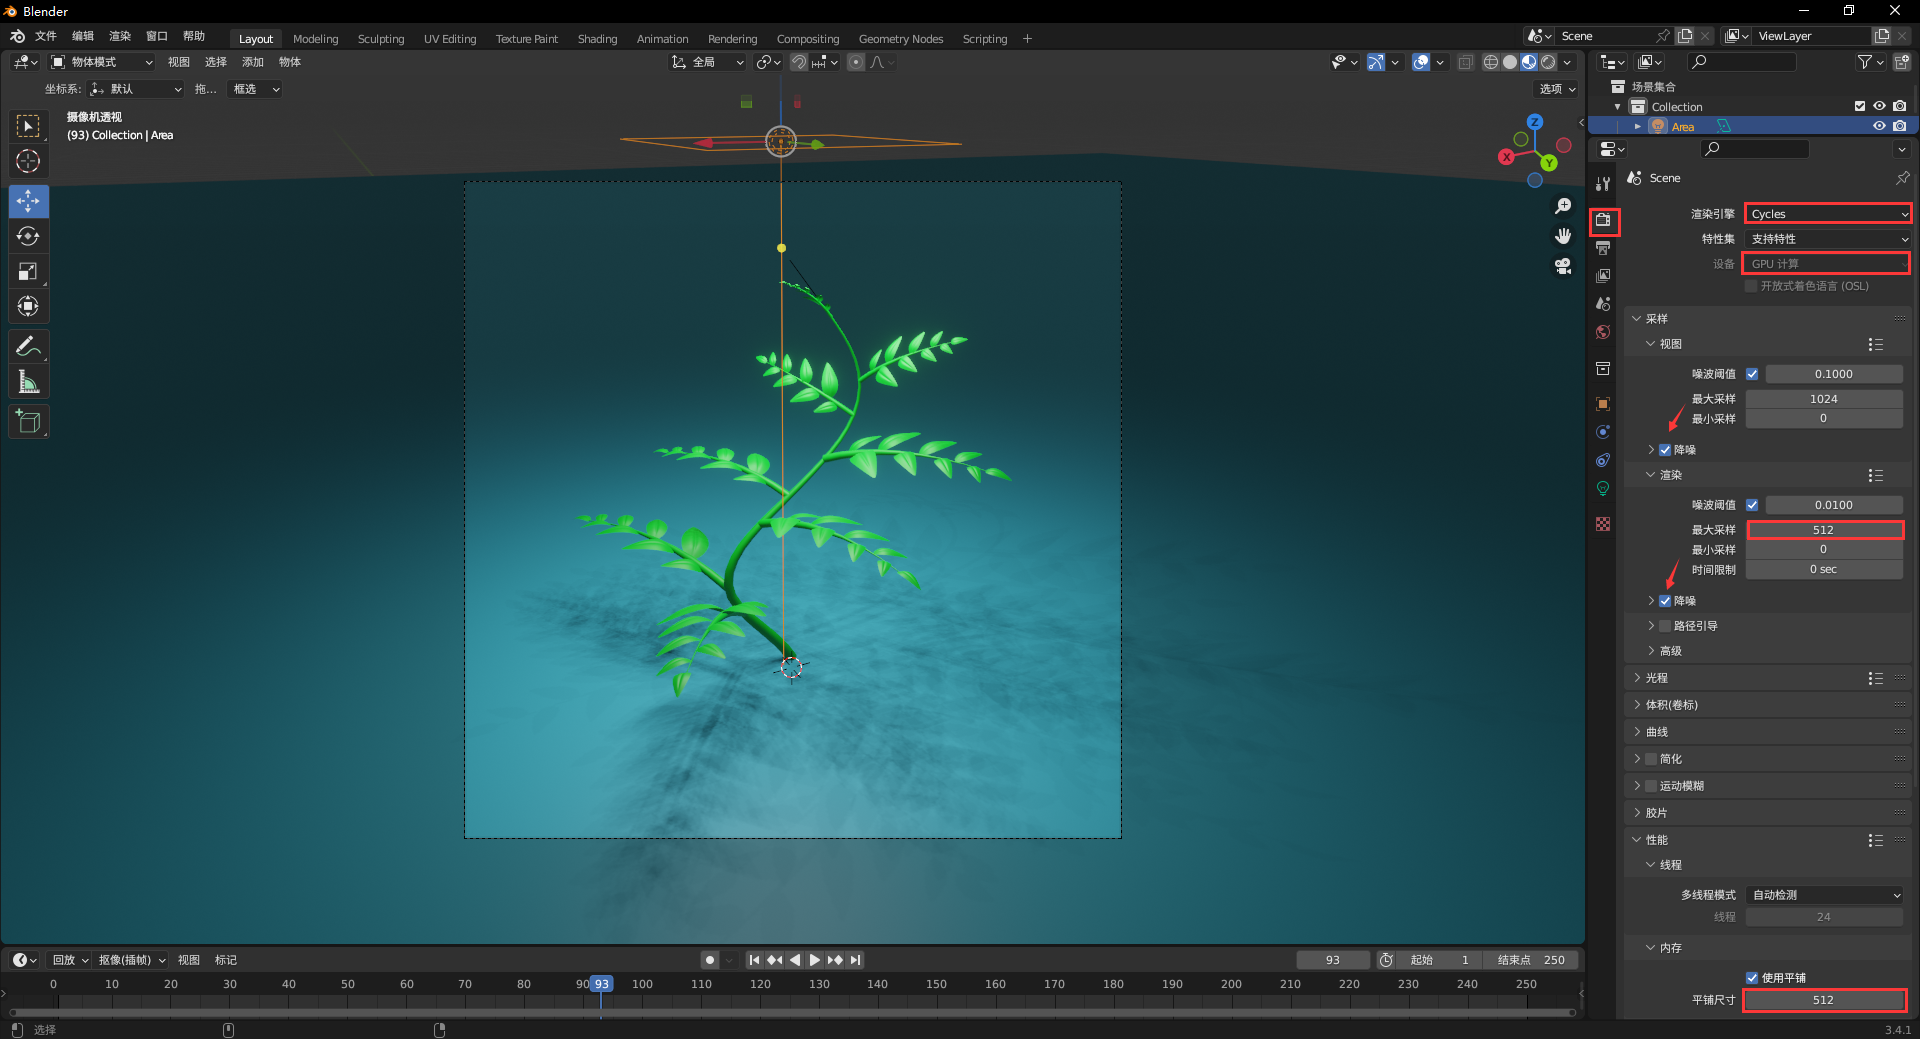Toggle 降噪 checkbox under 视图 sampling
This screenshot has height=1039, width=1920.
1665,450
